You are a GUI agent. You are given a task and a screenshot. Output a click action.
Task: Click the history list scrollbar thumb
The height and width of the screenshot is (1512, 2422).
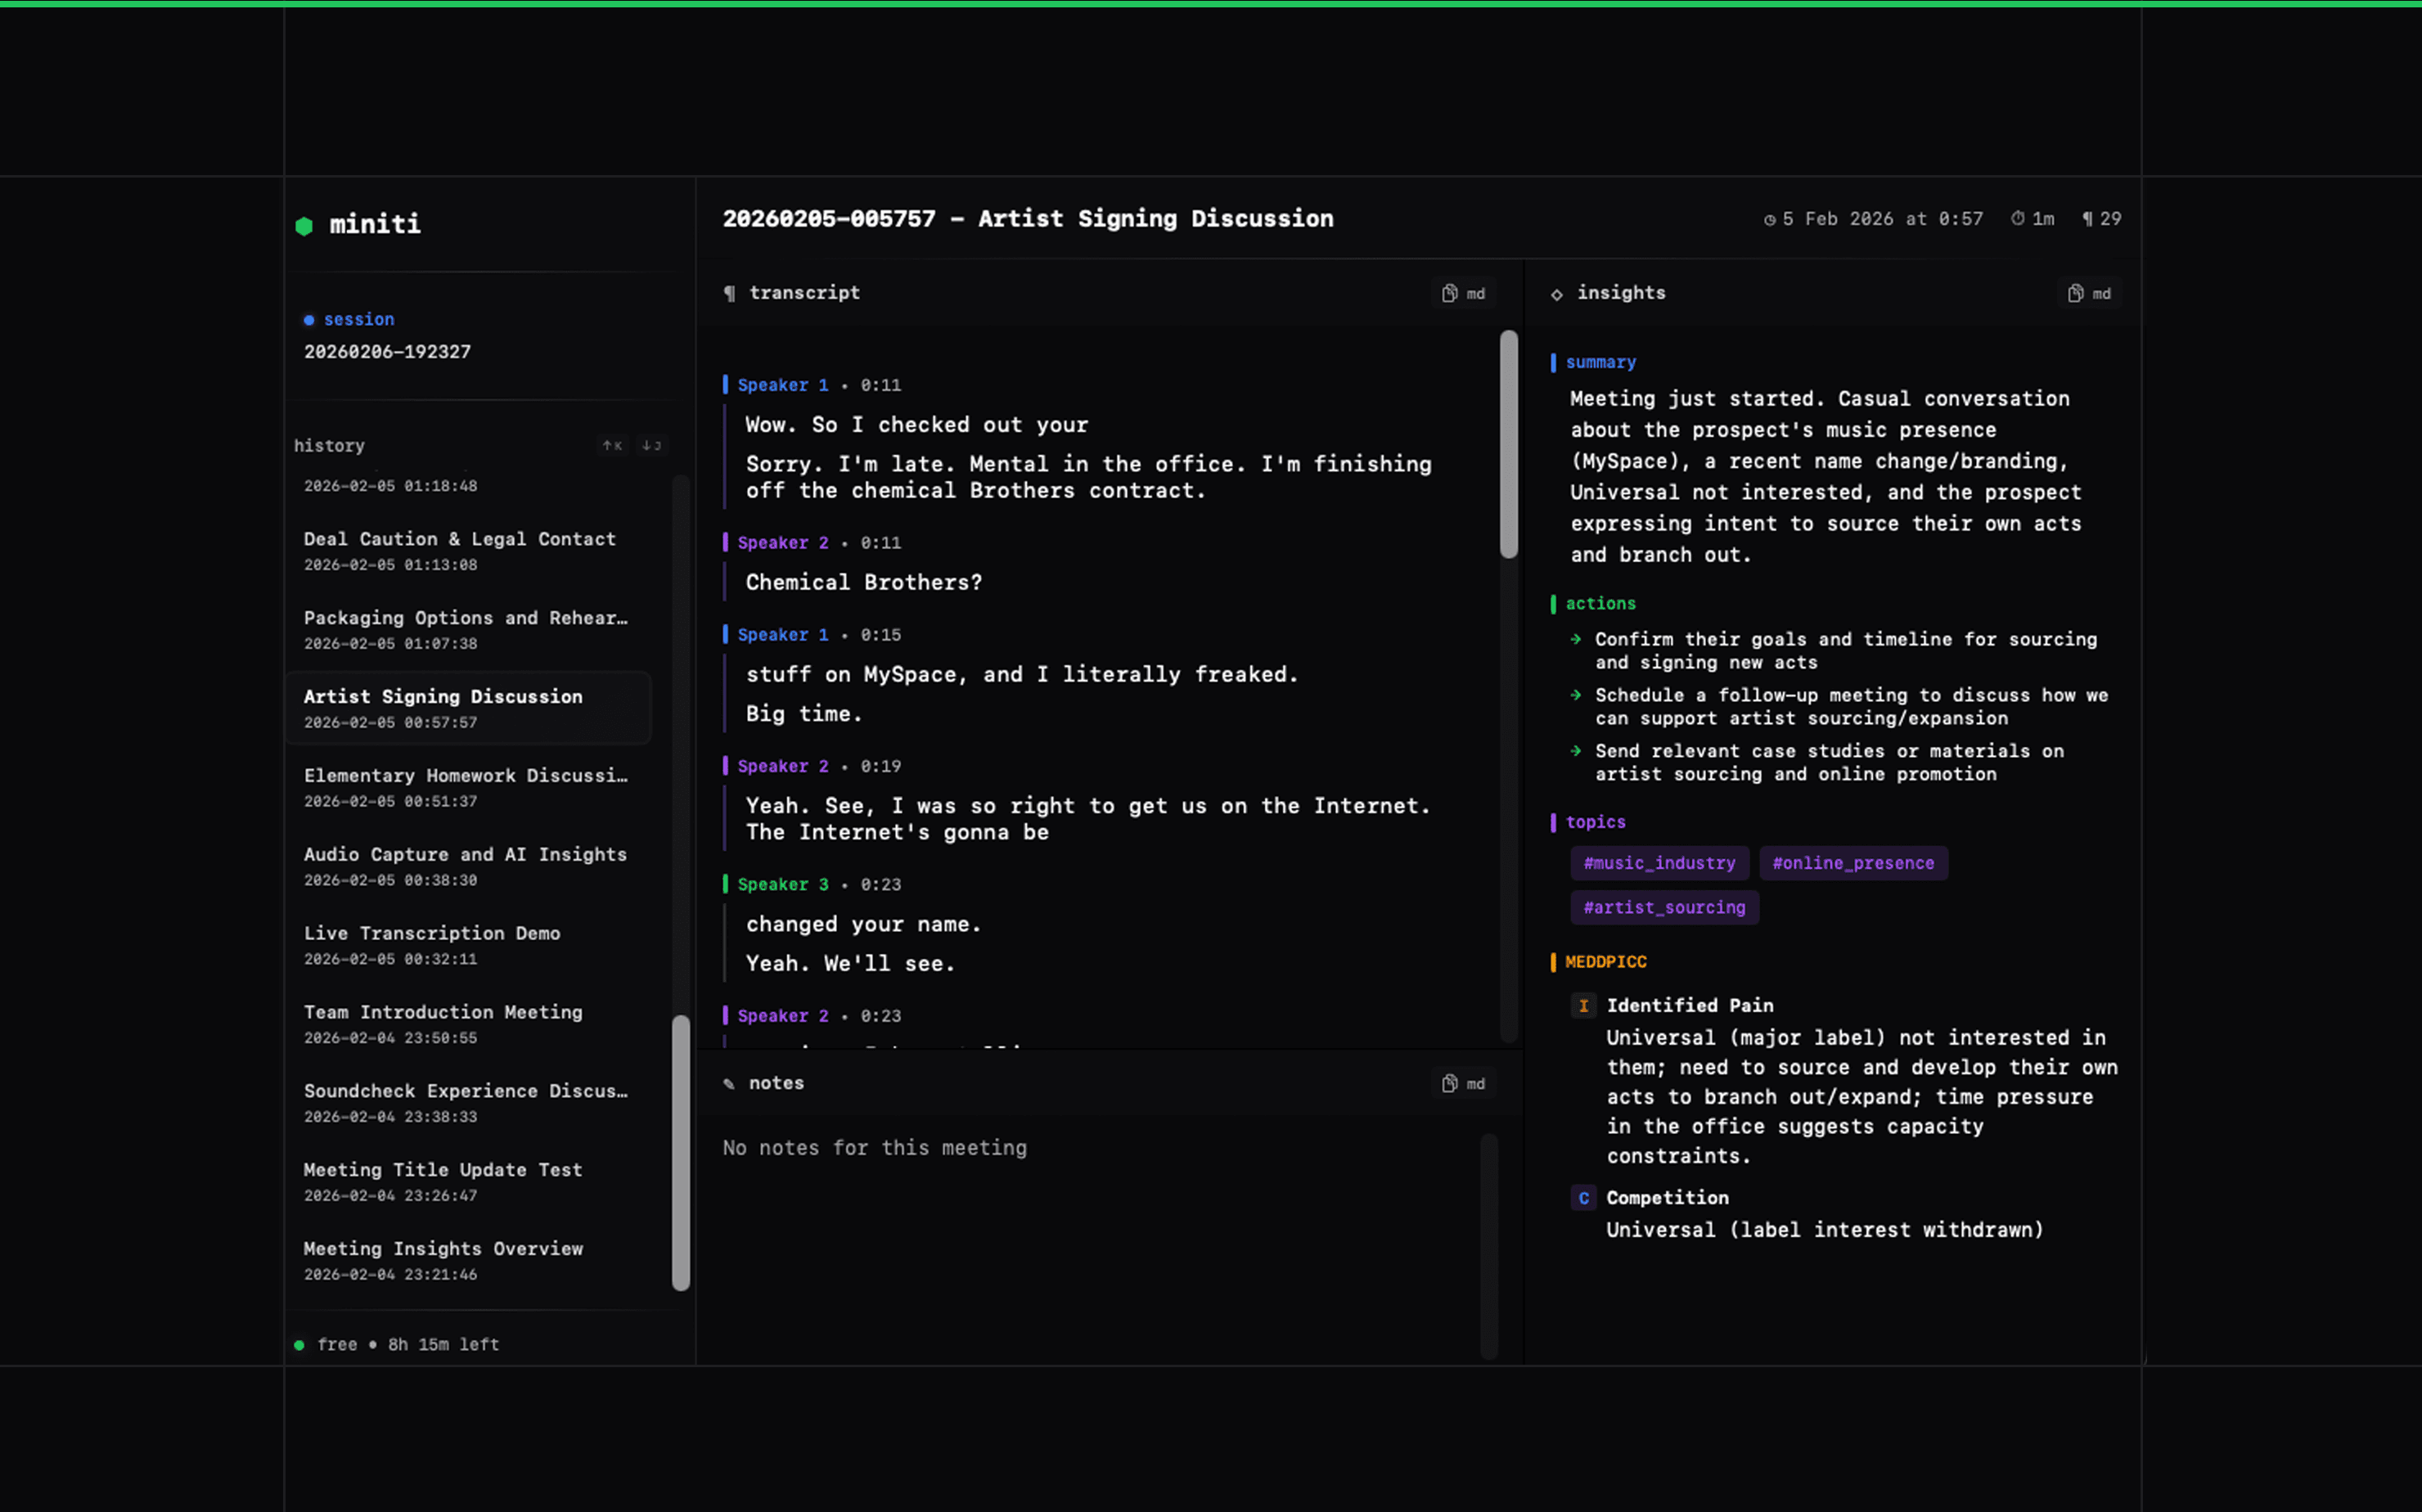(681, 1153)
